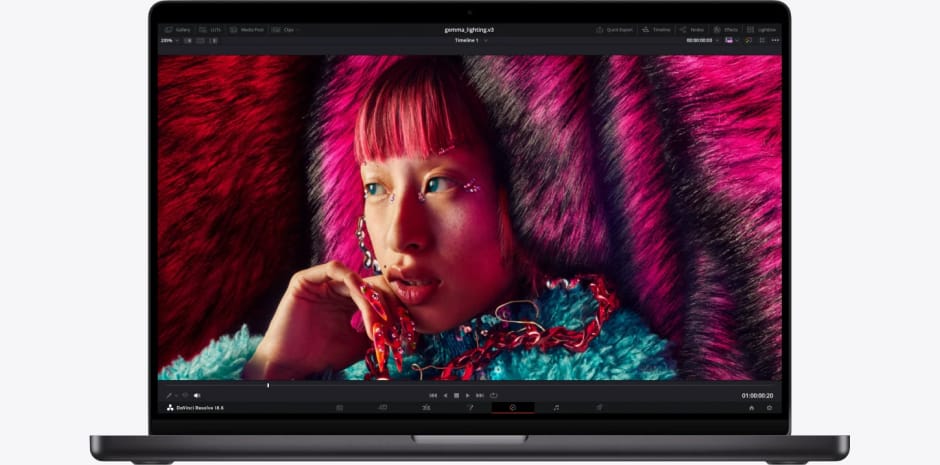The image size is (940, 465).
Task: Expand the viewer zoom percentage dropdown
Action: point(168,40)
